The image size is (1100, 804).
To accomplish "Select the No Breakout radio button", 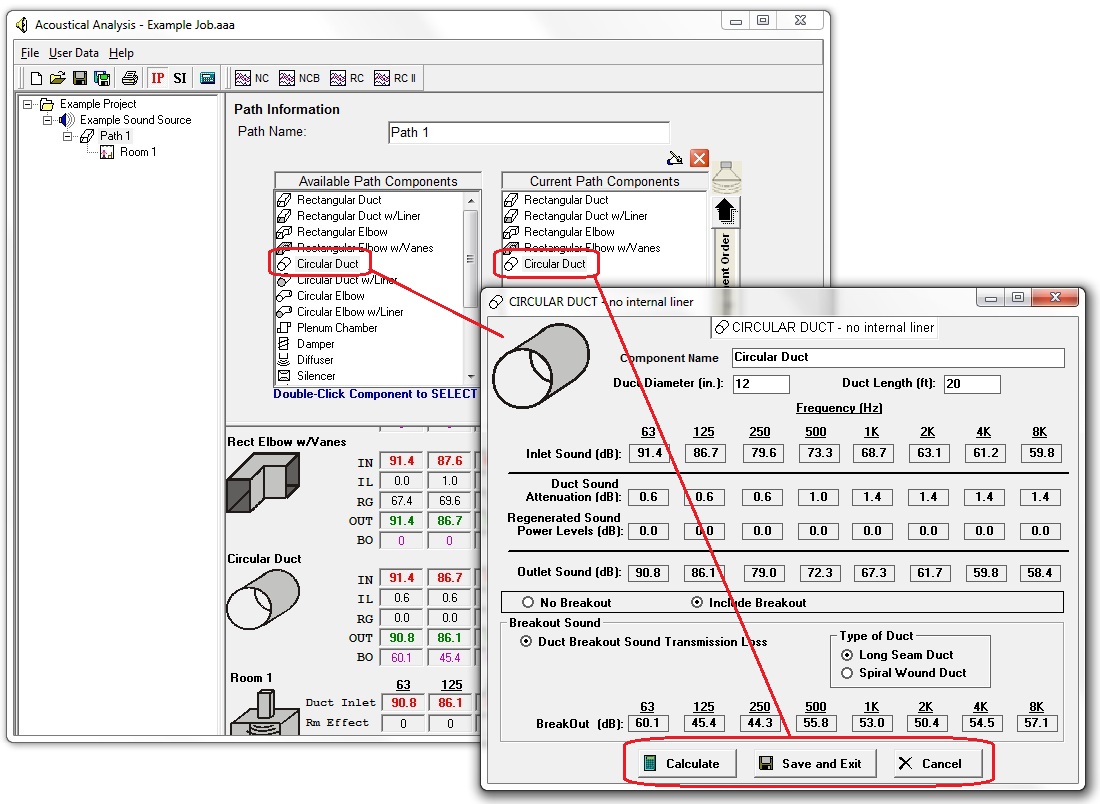I will [x=528, y=603].
